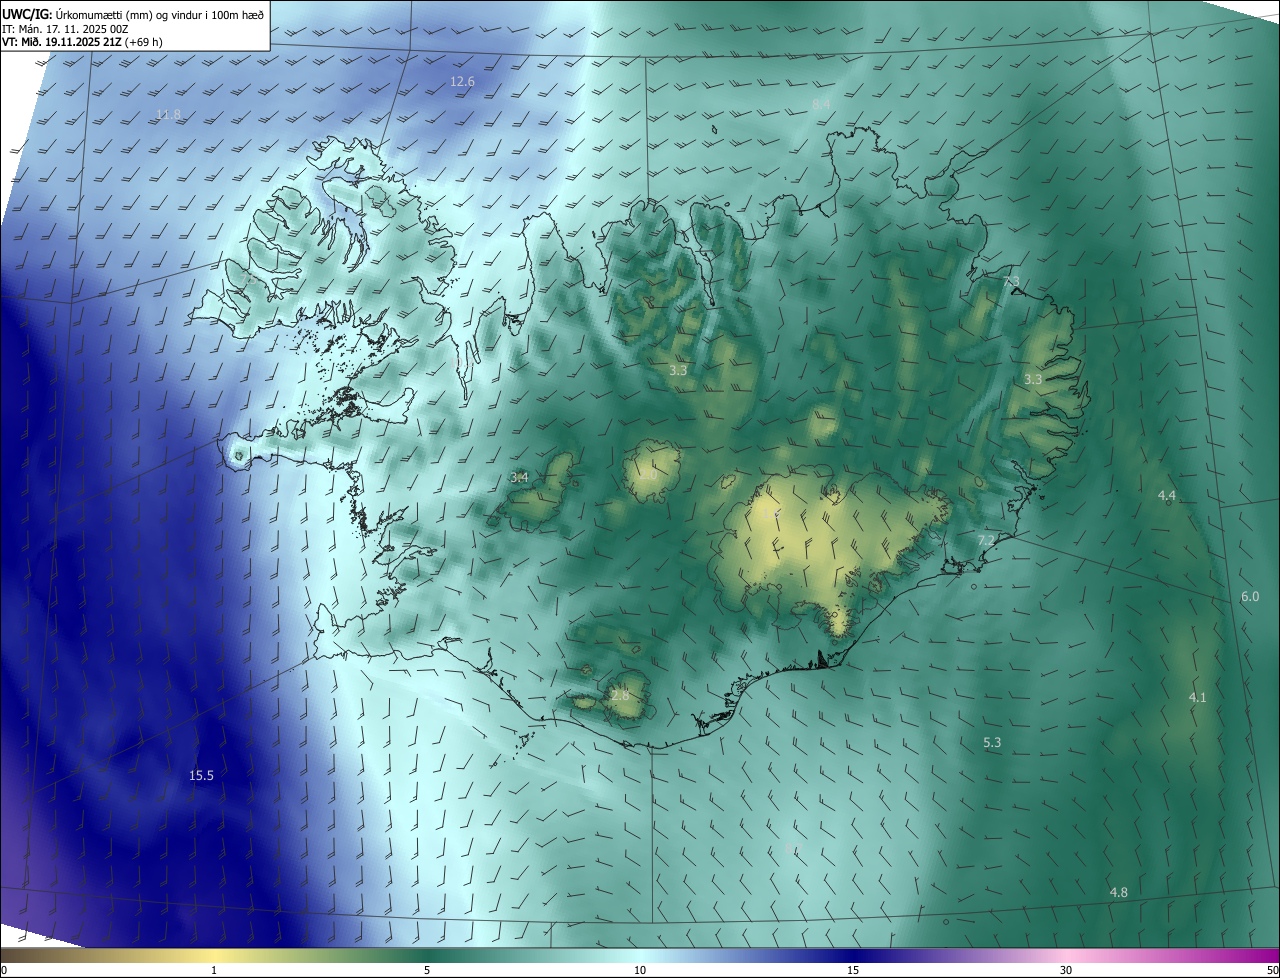Click the 15.5 value label in the dark blue area
Screen dimensions: 1280x978
(201, 775)
